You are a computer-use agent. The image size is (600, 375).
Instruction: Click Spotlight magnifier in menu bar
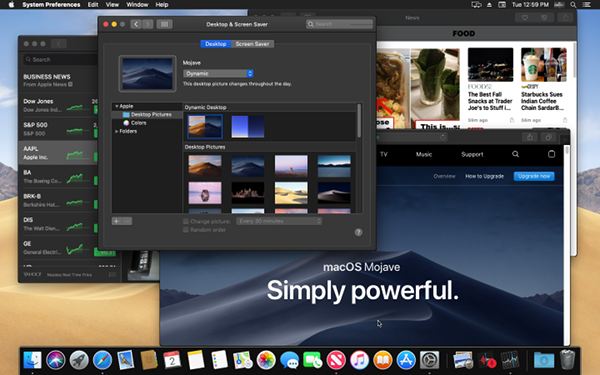pos(573,5)
